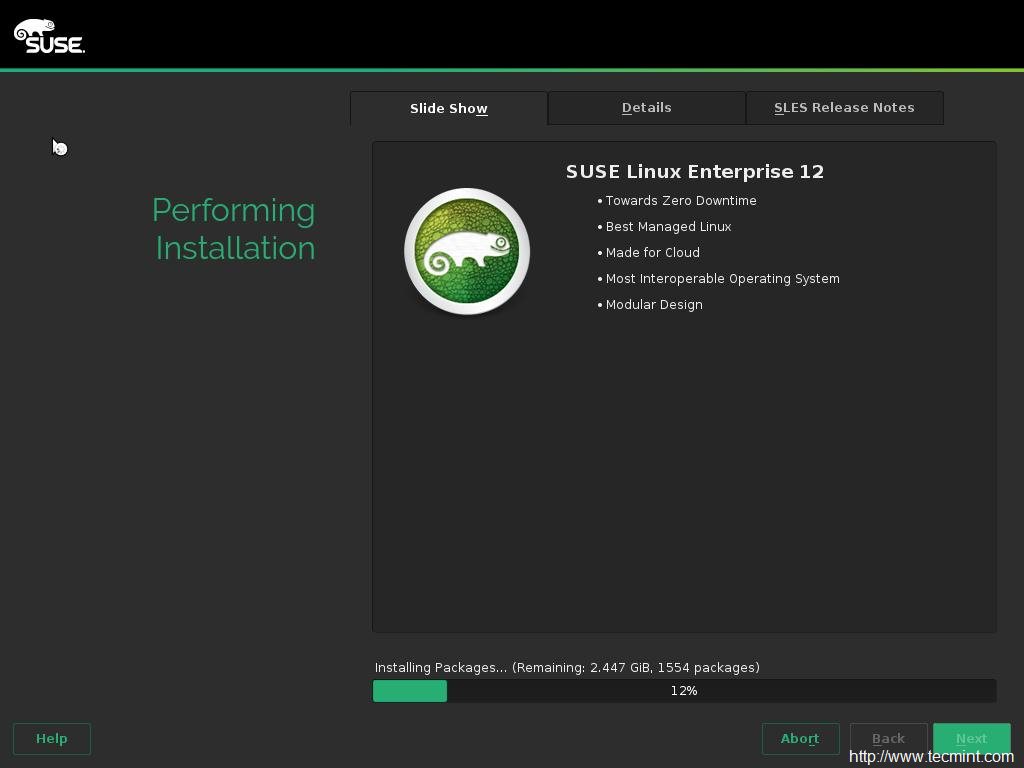Click the green filled part of progress bar
The height and width of the screenshot is (768, 1024).
[410, 691]
